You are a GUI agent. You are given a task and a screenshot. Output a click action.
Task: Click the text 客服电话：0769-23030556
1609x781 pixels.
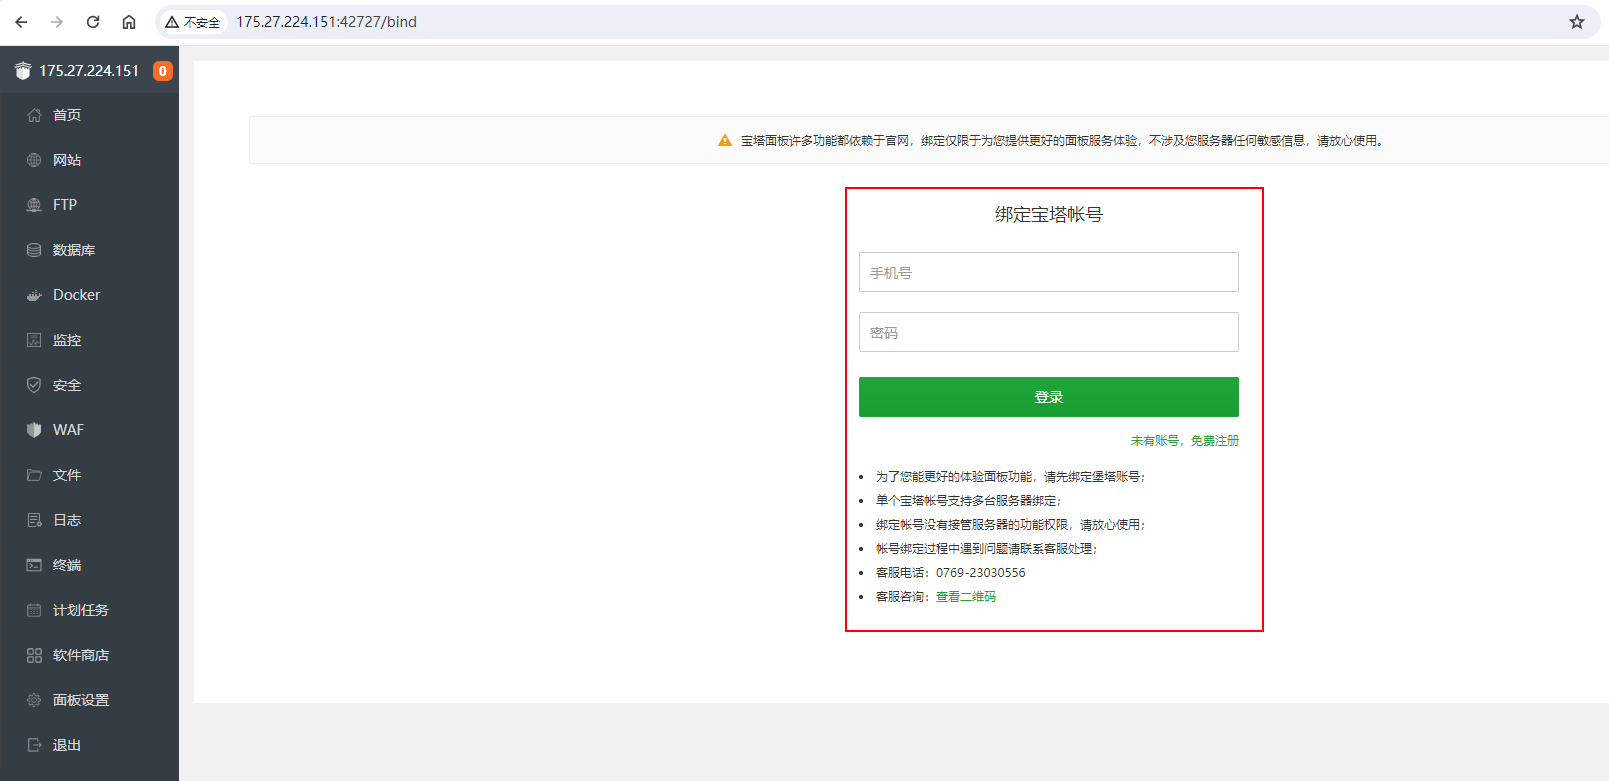coord(951,573)
